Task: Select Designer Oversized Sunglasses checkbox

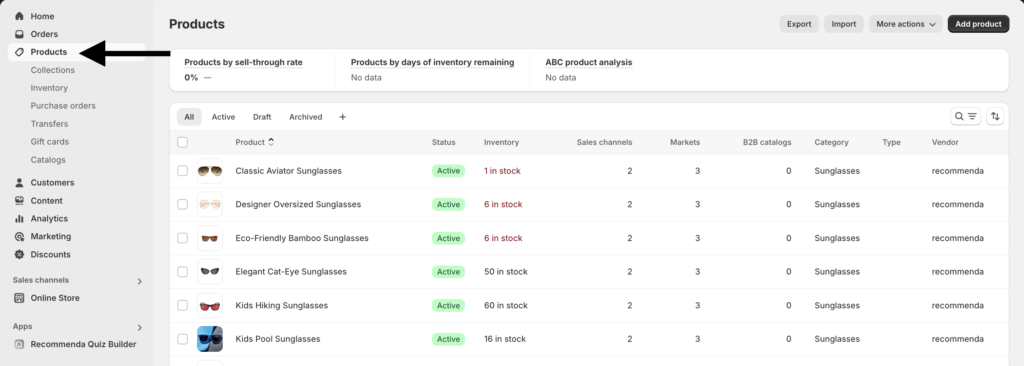Action: click(x=182, y=205)
